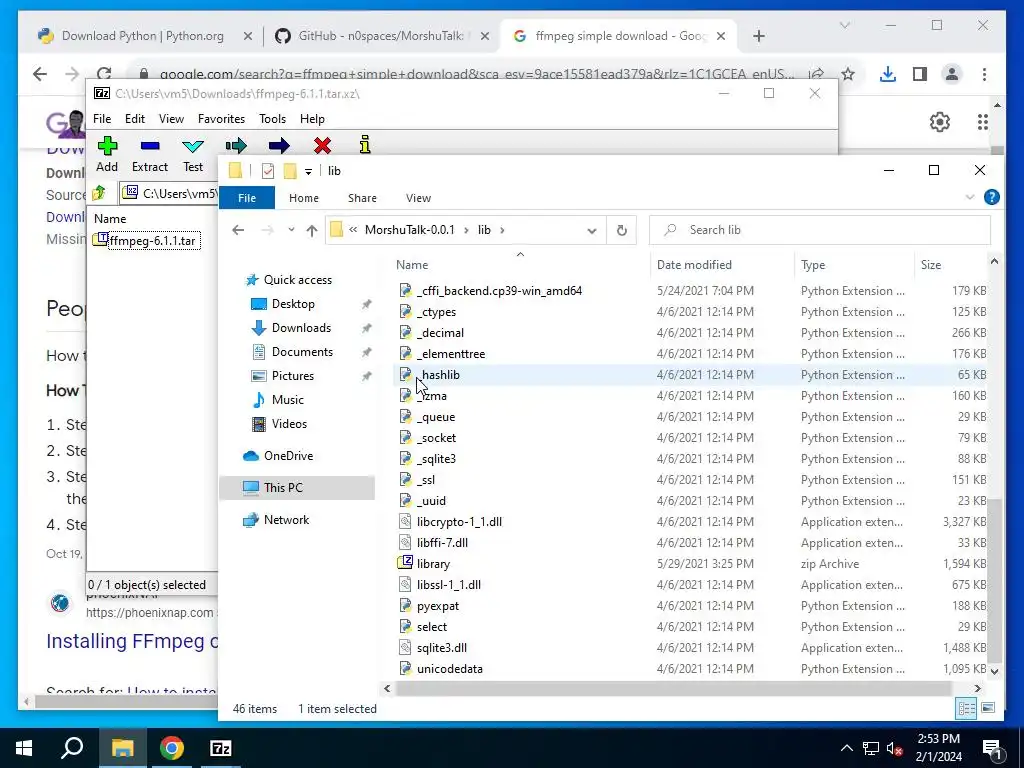The image size is (1024, 768).
Task: Open quick access toolbar customize dropdown
Action: pos(308,171)
